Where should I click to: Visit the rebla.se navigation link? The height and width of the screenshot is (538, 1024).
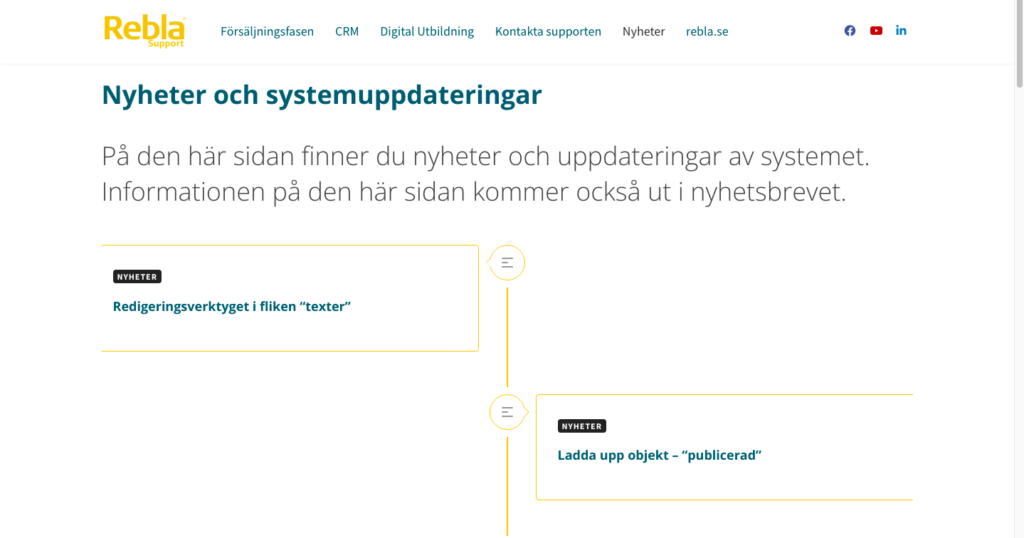click(x=707, y=31)
